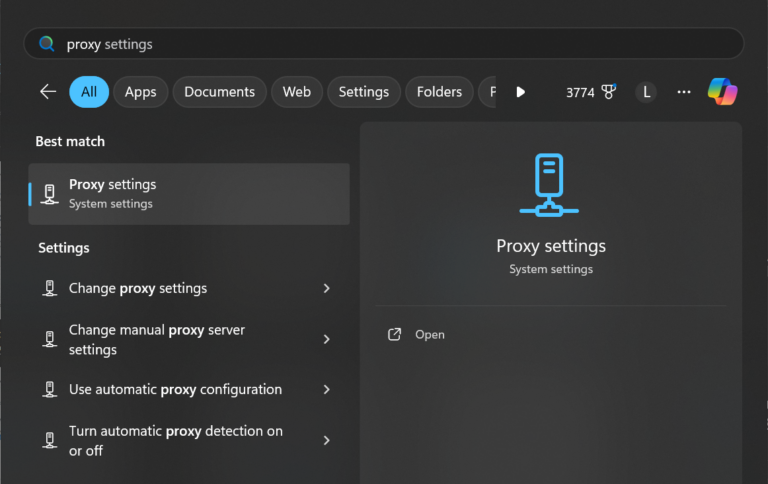Open Proxy settings best match result
The image size is (768, 484).
pos(189,194)
